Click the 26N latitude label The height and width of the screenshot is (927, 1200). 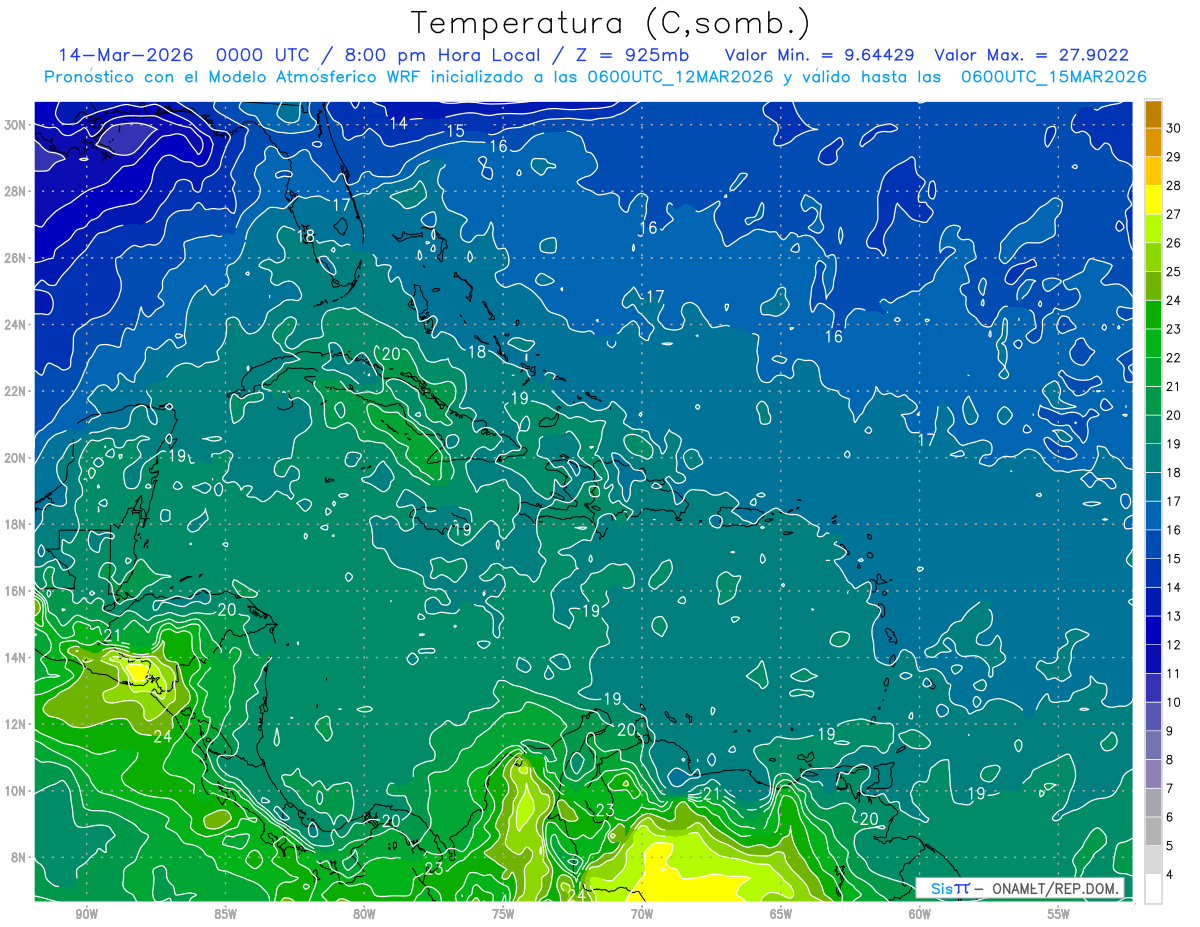tap(16, 258)
